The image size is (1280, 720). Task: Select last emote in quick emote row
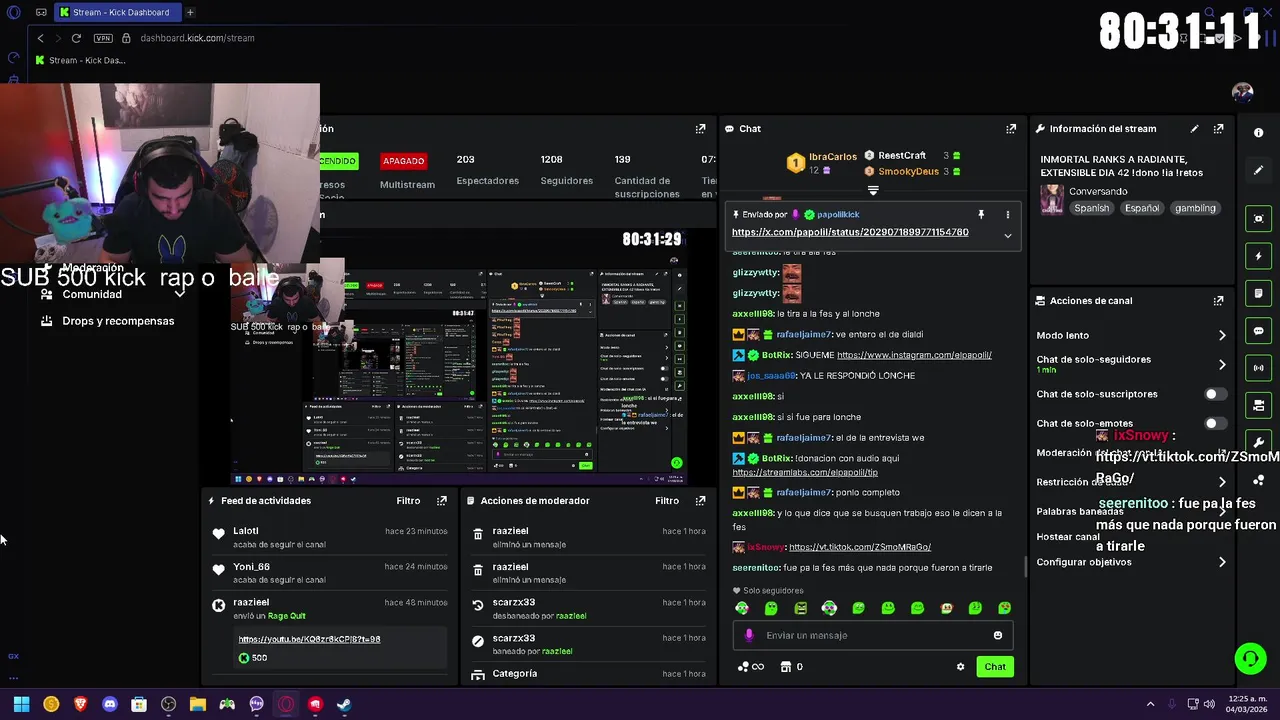tap(1004, 608)
